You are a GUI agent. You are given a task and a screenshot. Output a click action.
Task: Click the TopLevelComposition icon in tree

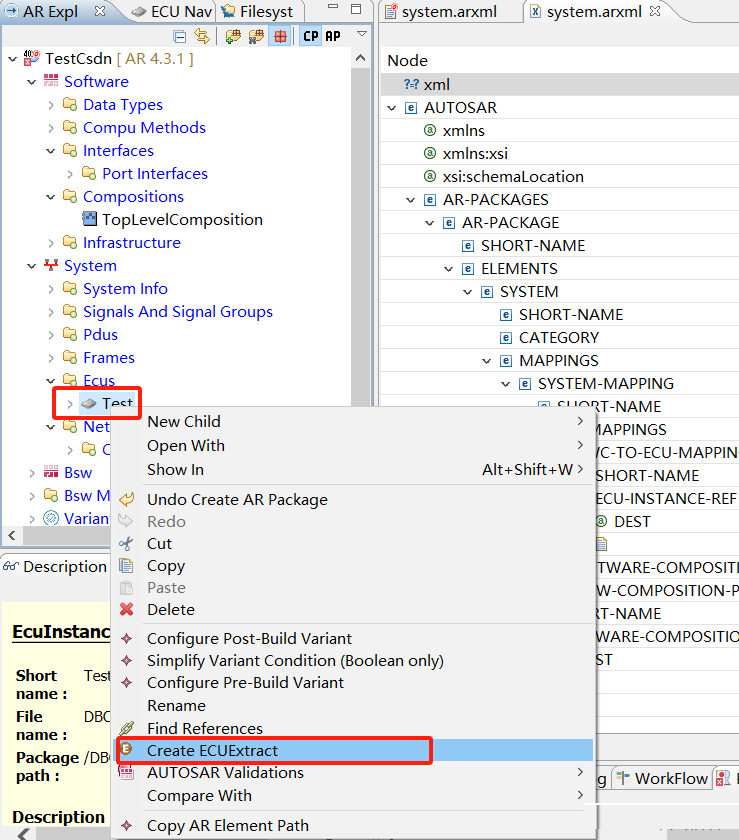coord(90,220)
